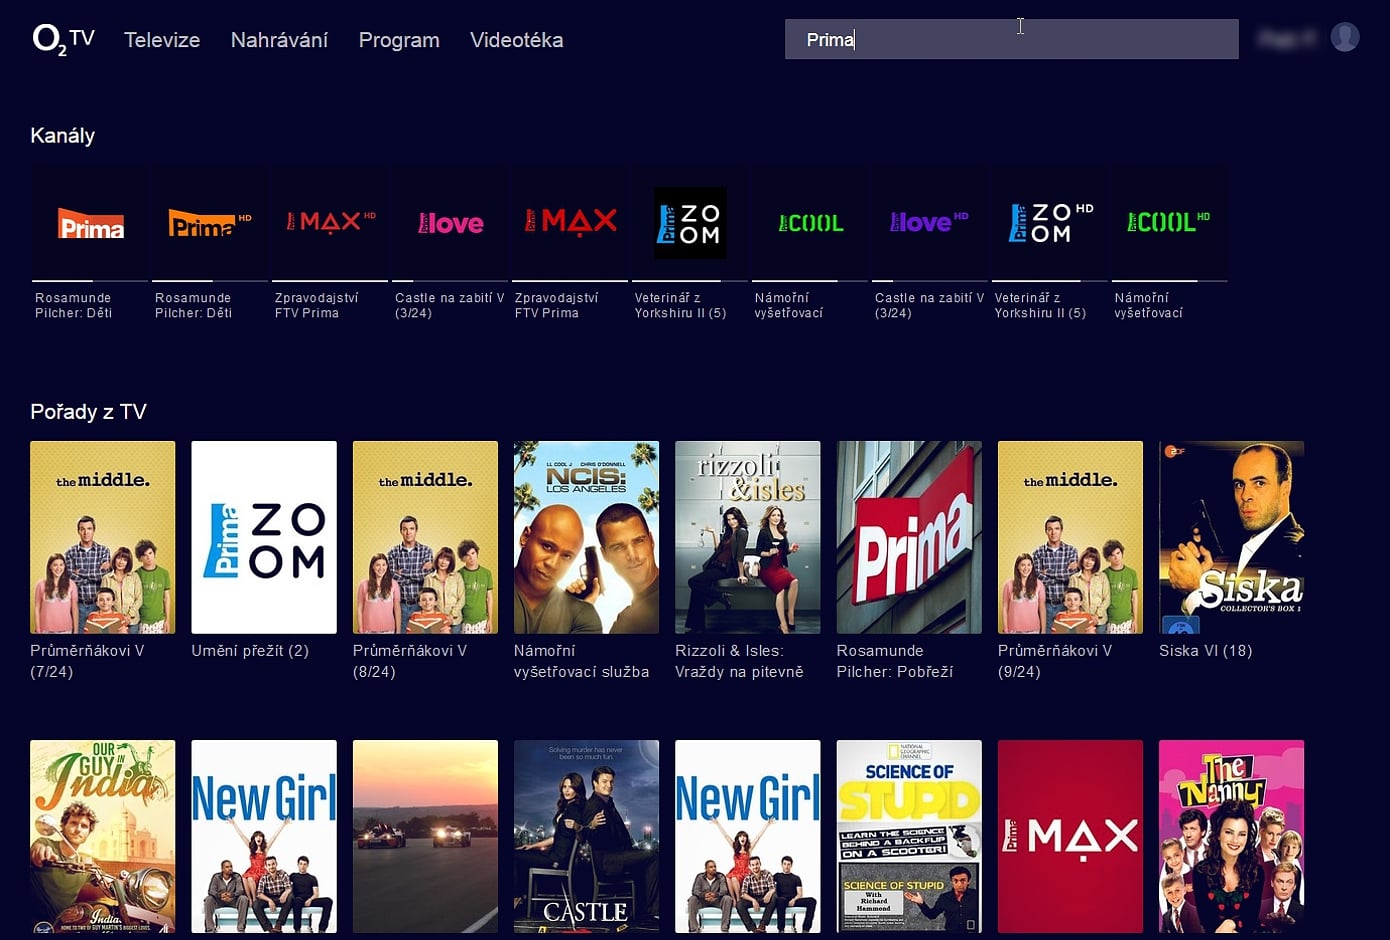Click the 'Pořady z TV' section heading

click(89, 412)
